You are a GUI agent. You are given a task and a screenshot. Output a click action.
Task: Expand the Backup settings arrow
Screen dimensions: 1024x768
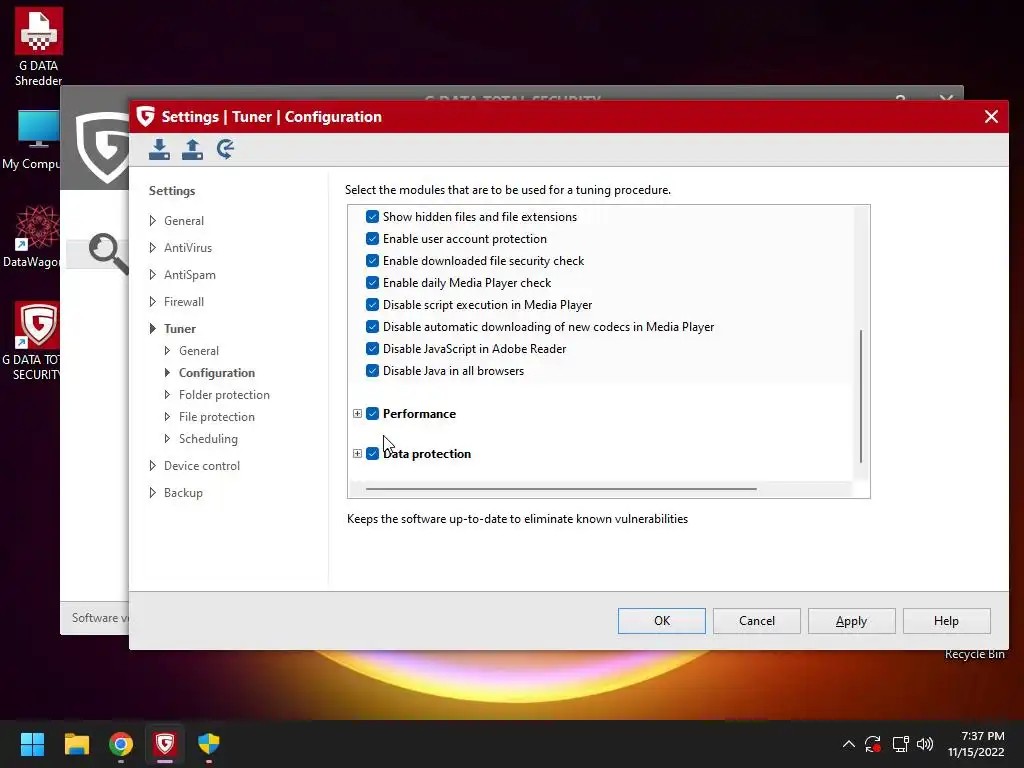pyautogui.click(x=152, y=492)
